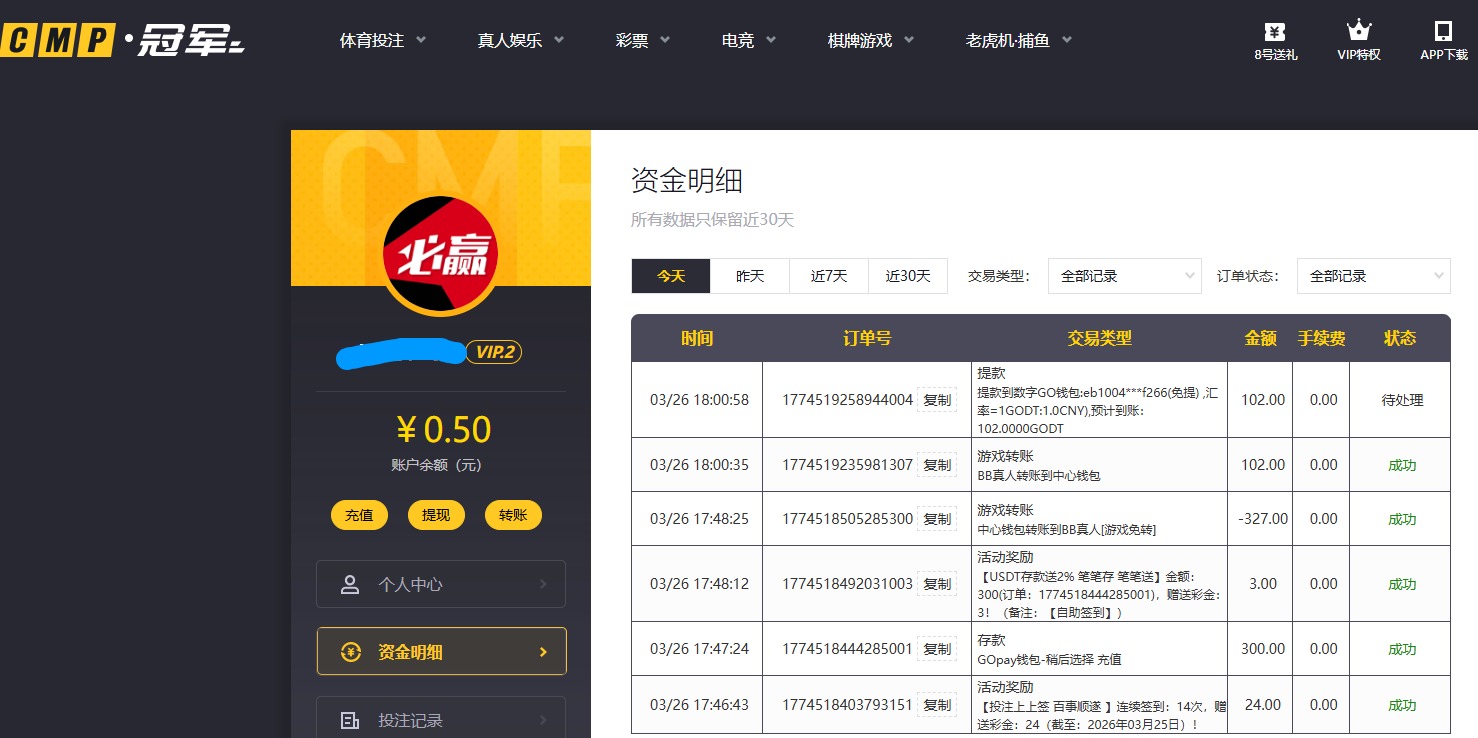
Task: Click the APP下载 phone icon
Action: click(x=1442, y=30)
